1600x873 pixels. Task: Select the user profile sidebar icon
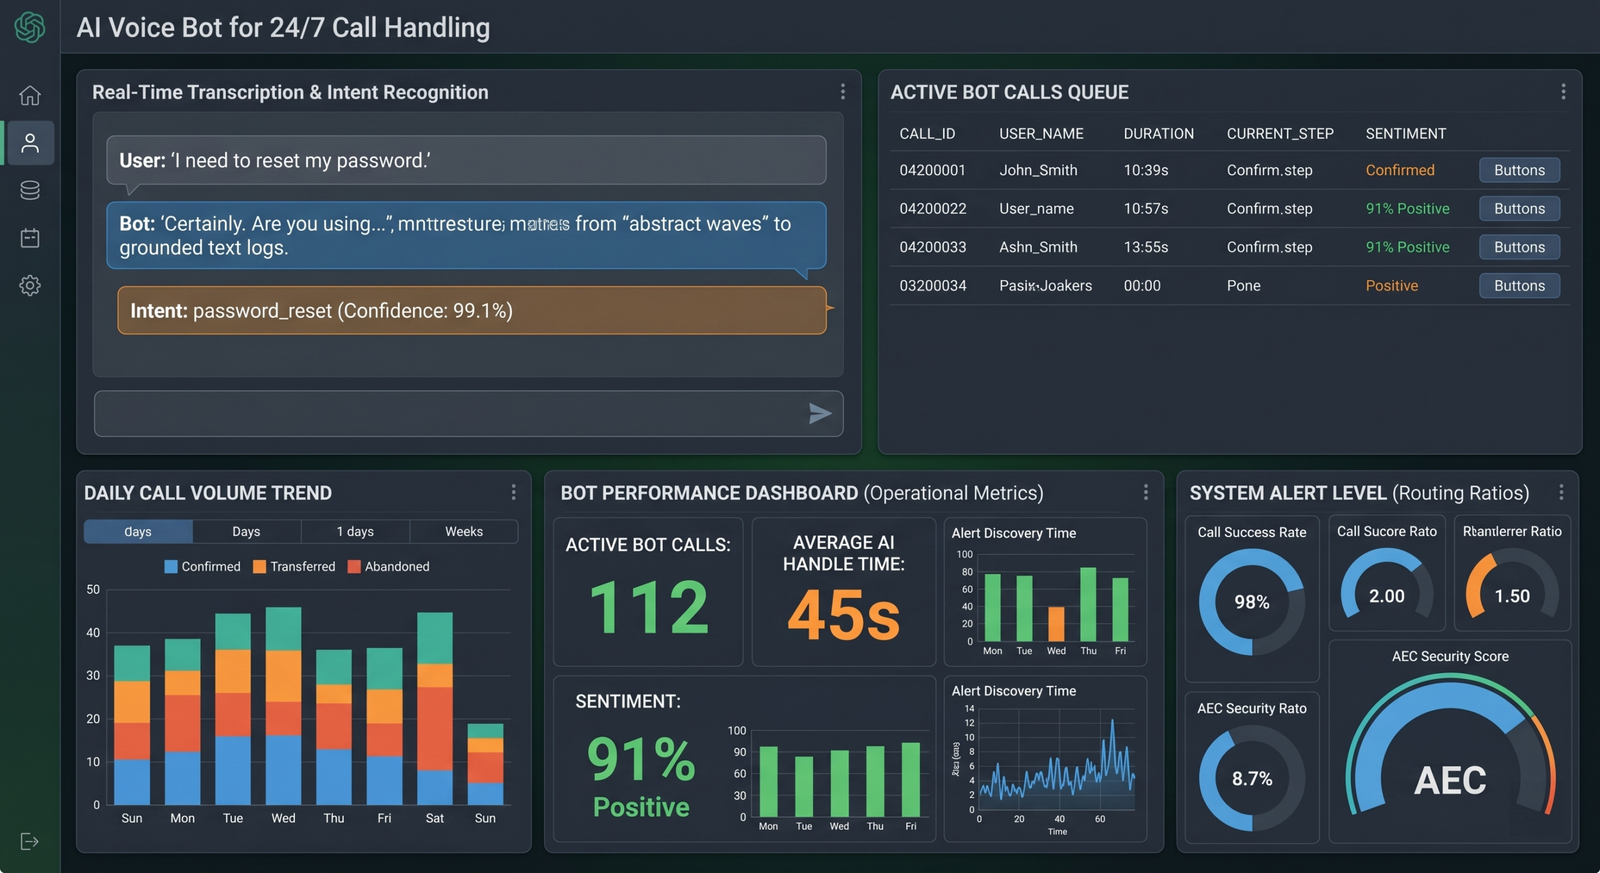pyautogui.click(x=30, y=143)
